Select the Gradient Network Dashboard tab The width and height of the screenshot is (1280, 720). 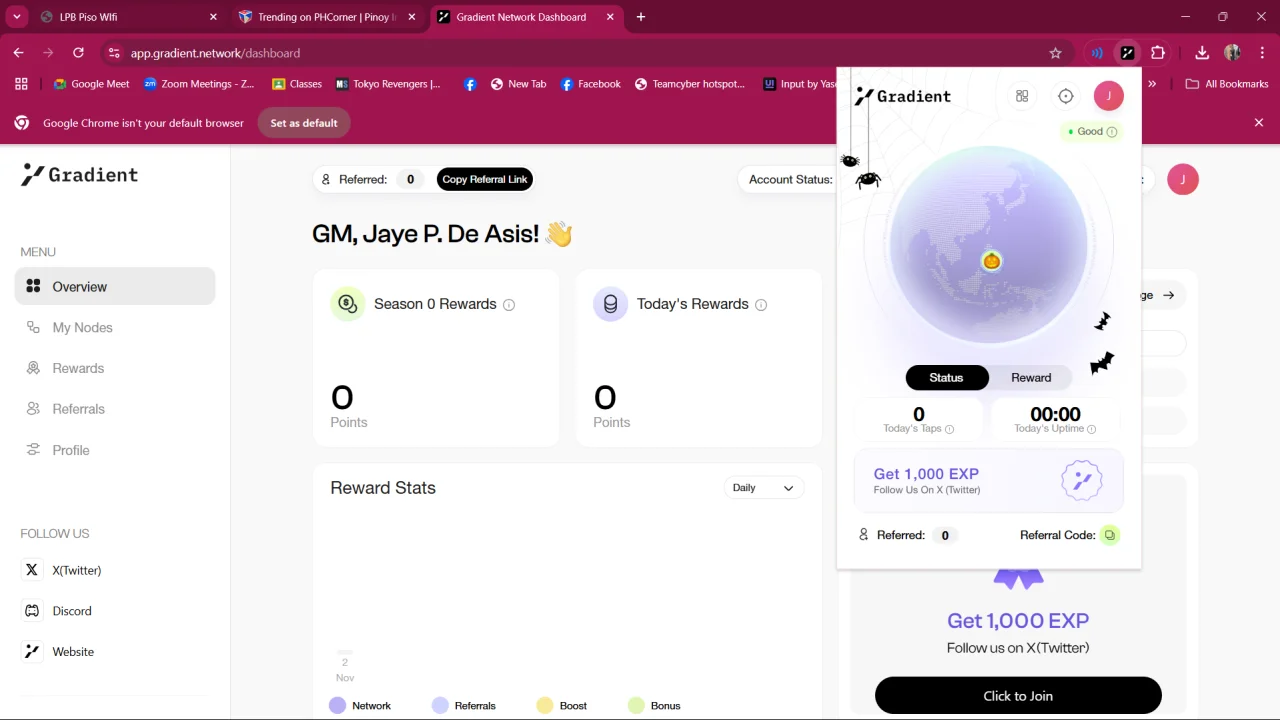click(527, 17)
